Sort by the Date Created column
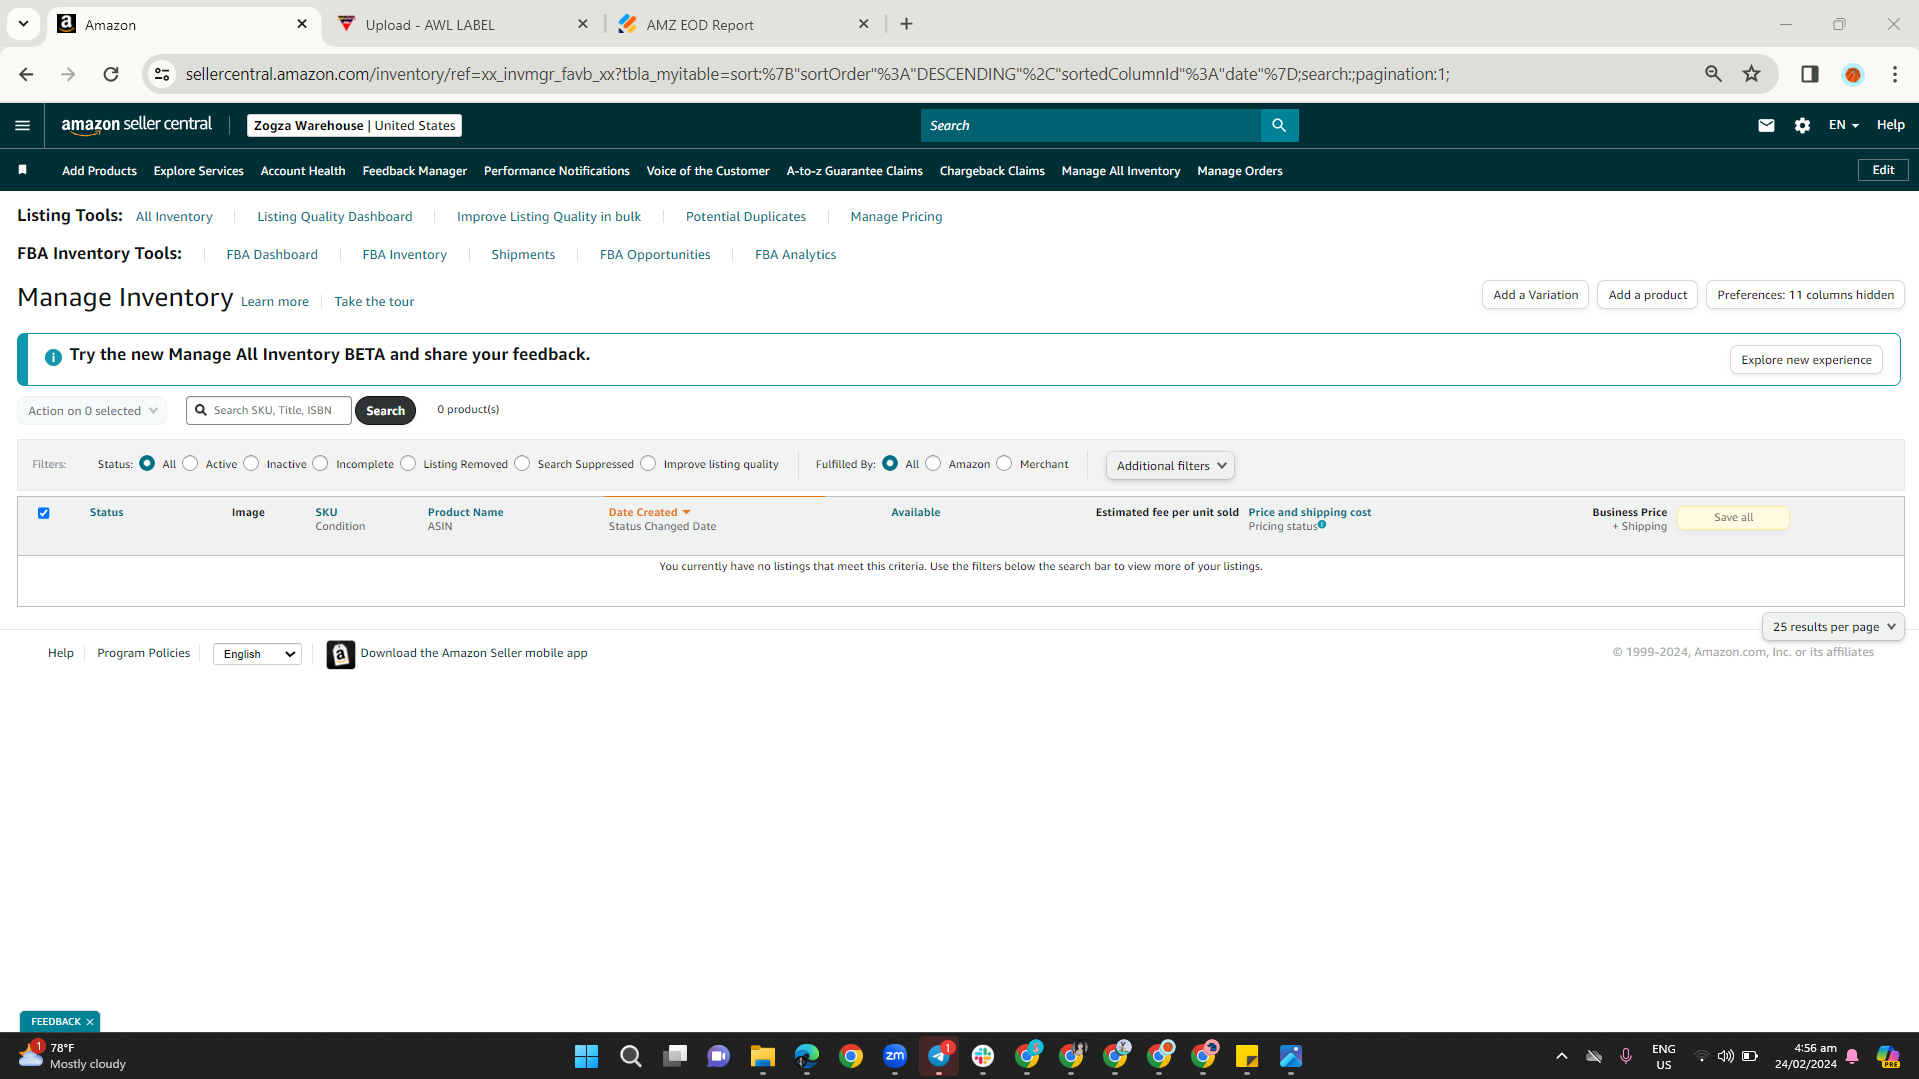Viewport: 1919px width, 1079px height. click(x=649, y=512)
